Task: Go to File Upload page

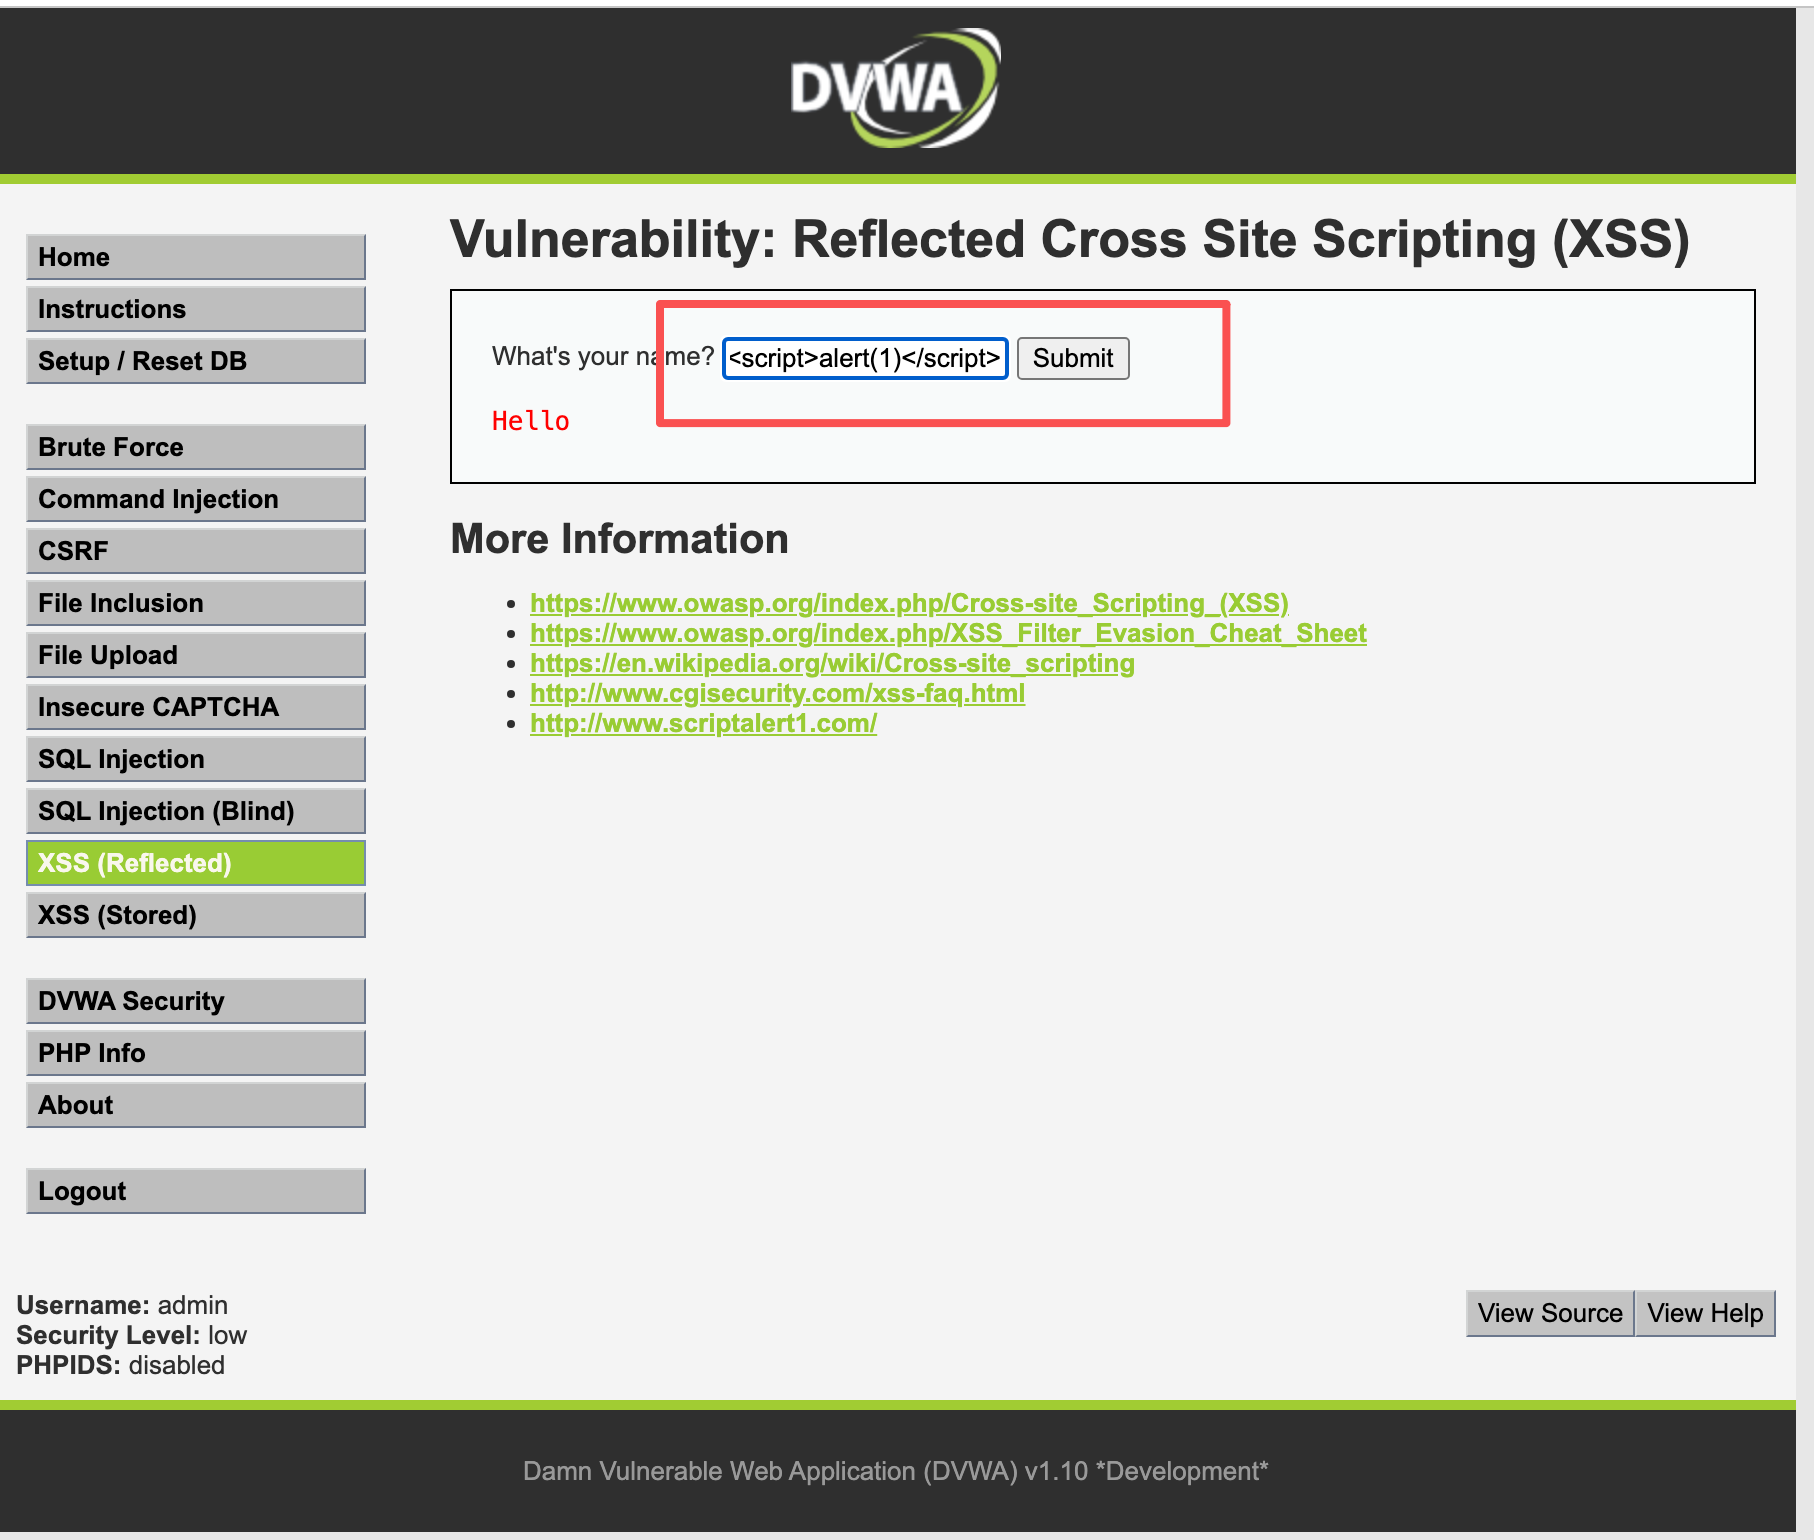Action: [x=196, y=655]
